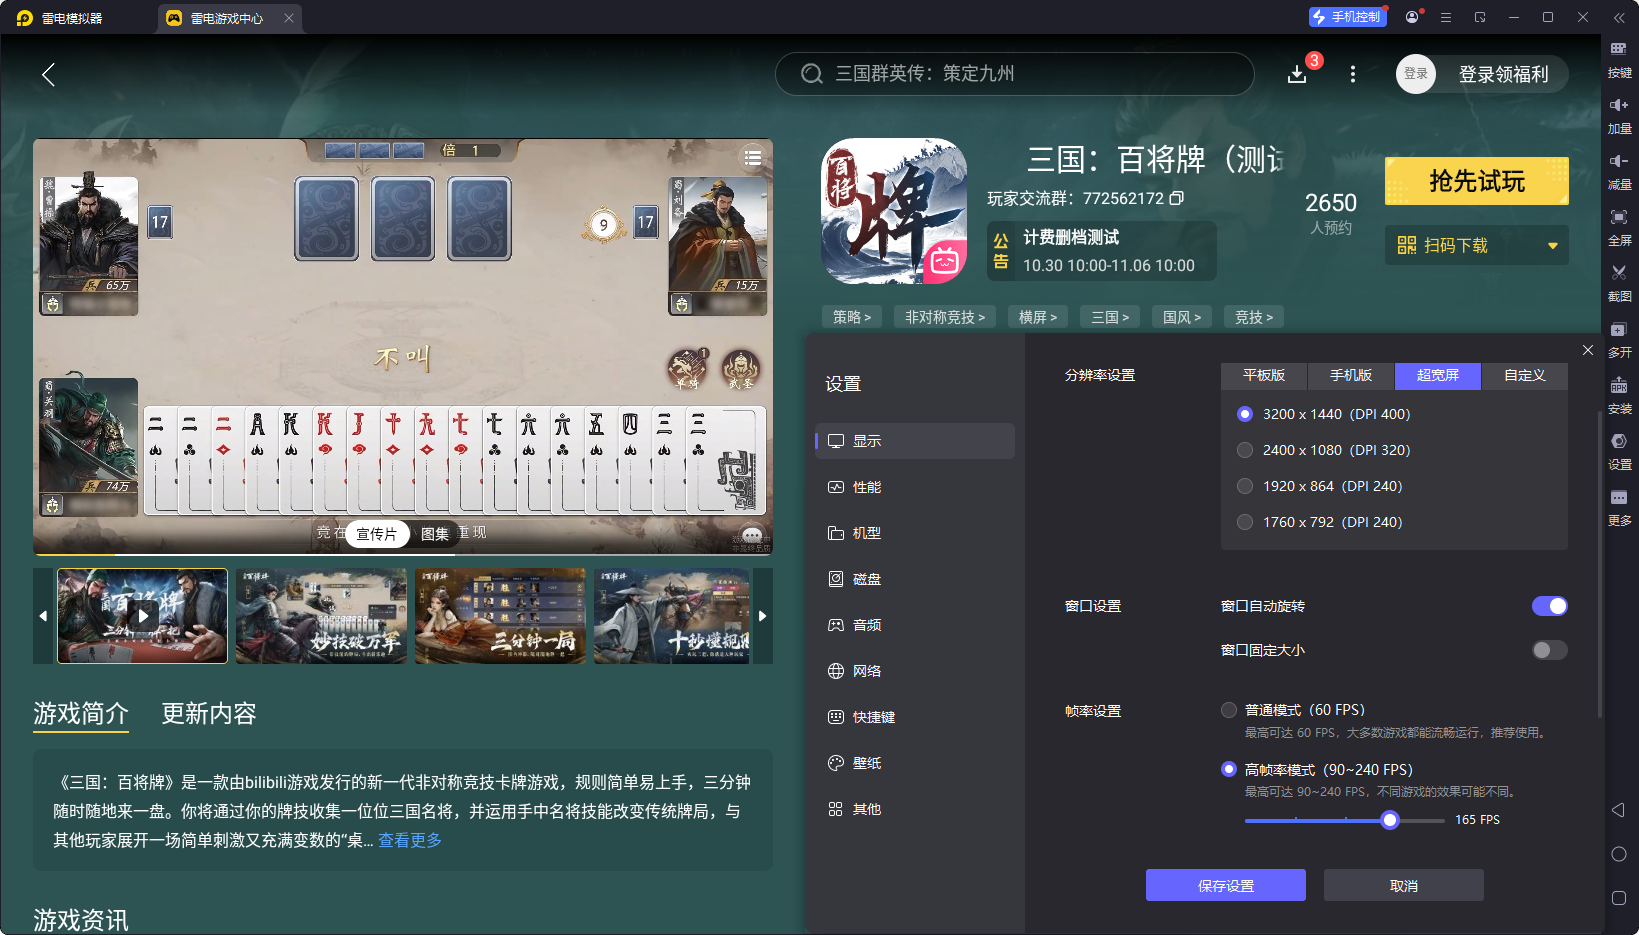Screen dimensions: 1639x935
Task: Open the 查看更多 link in description
Action: pyautogui.click(x=410, y=840)
